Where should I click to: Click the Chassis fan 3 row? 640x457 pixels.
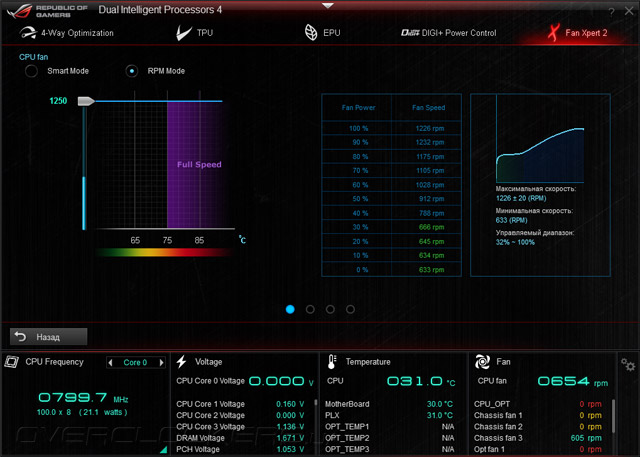(x=538, y=438)
